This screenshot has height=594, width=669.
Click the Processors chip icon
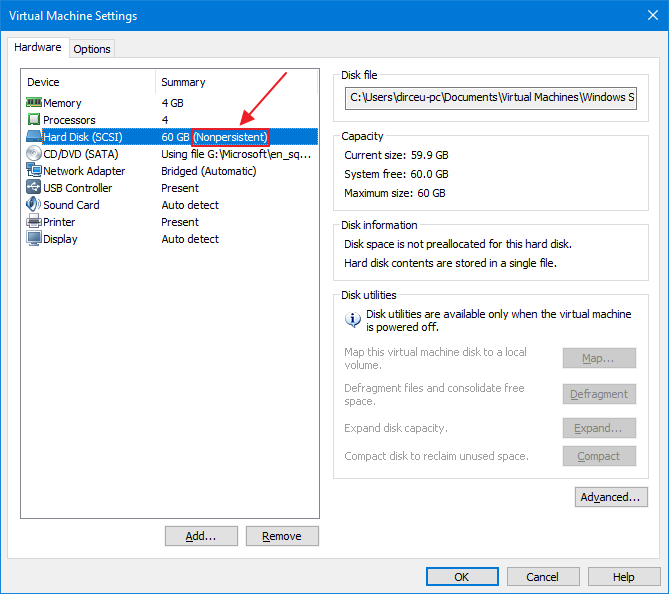click(34, 119)
